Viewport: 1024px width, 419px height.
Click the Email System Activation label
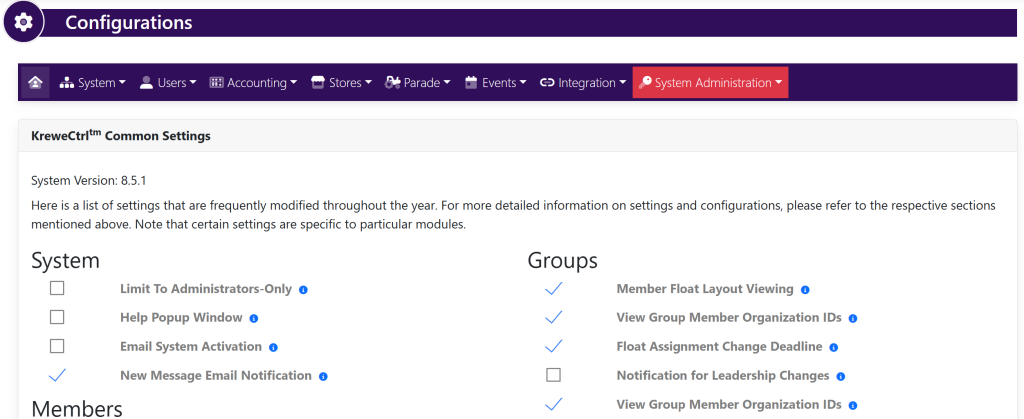(x=191, y=347)
